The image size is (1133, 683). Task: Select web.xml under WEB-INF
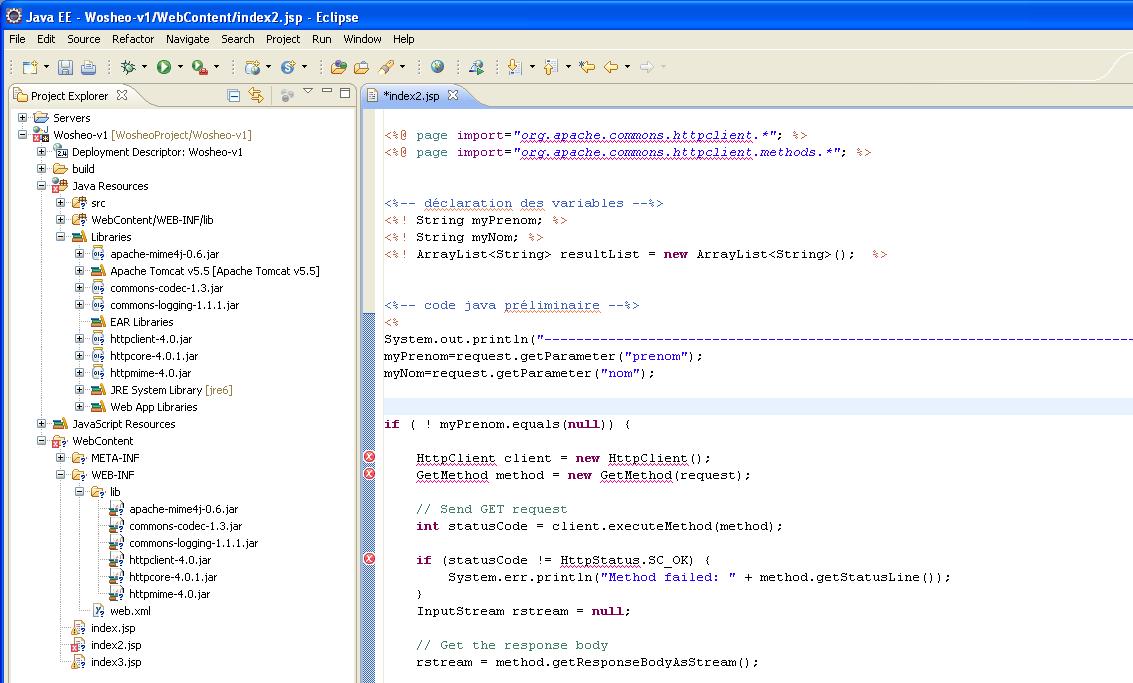tap(130, 611)
